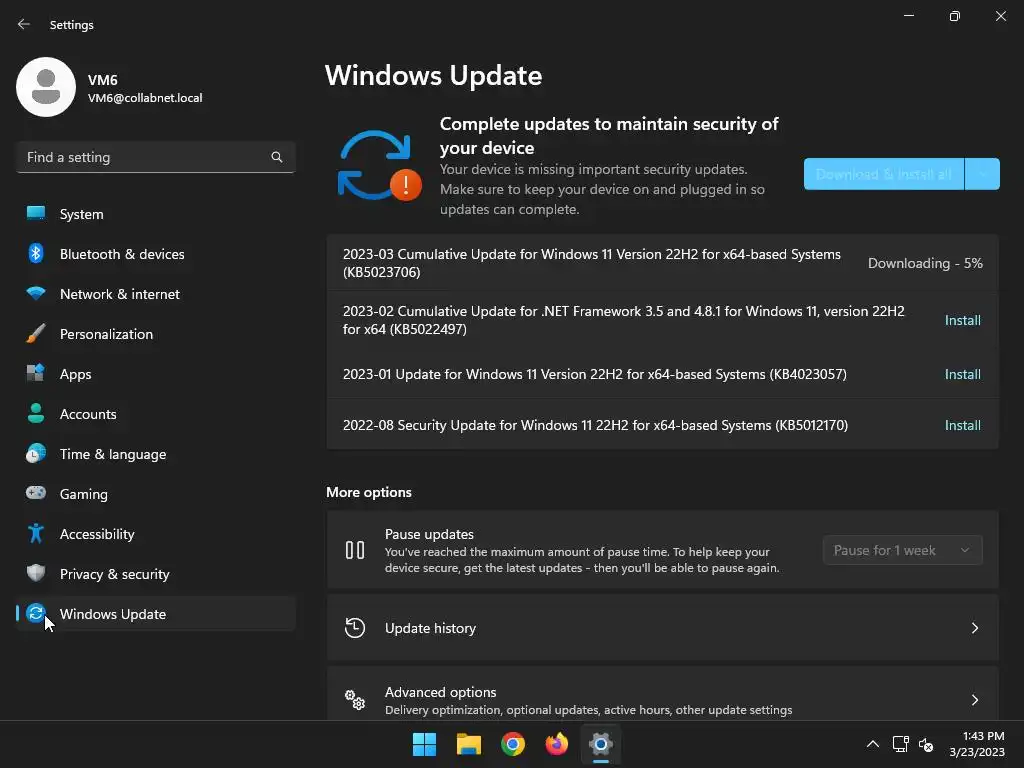1024x768 pixels.
Task: Click the KB5023706 cumulative update text
Action: [592, 263]
